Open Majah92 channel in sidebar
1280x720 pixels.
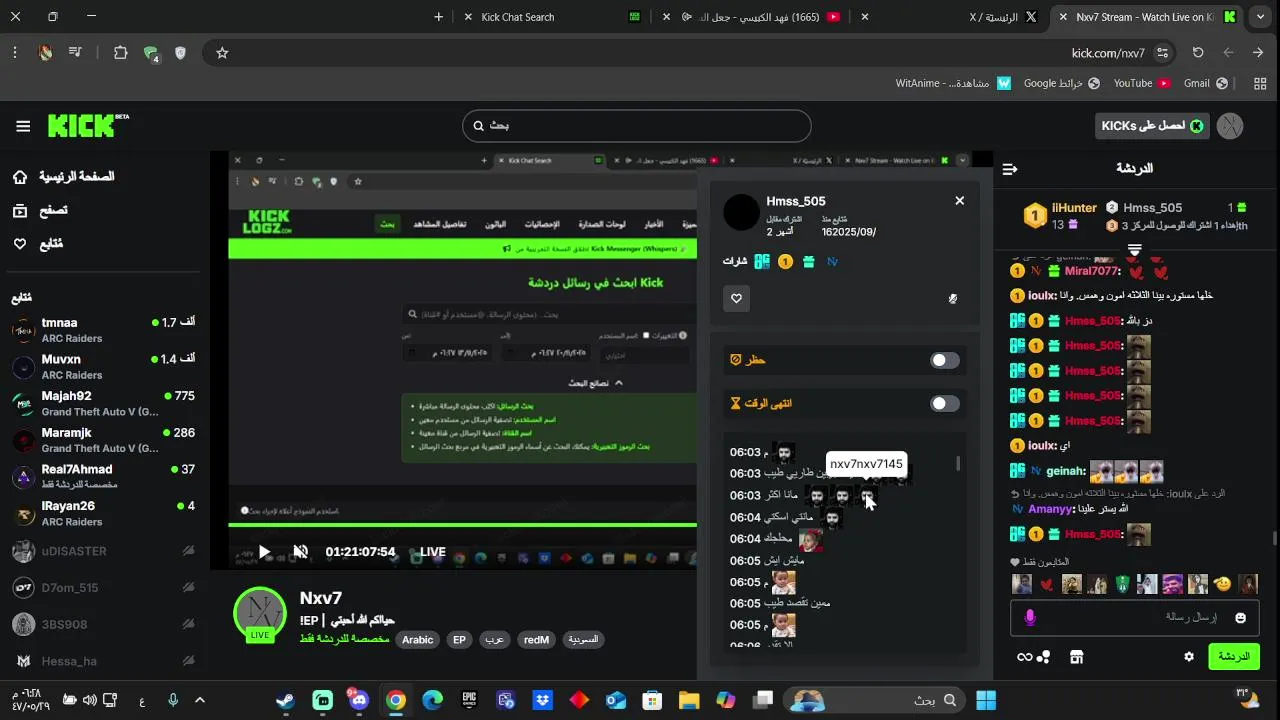(103, 404)
